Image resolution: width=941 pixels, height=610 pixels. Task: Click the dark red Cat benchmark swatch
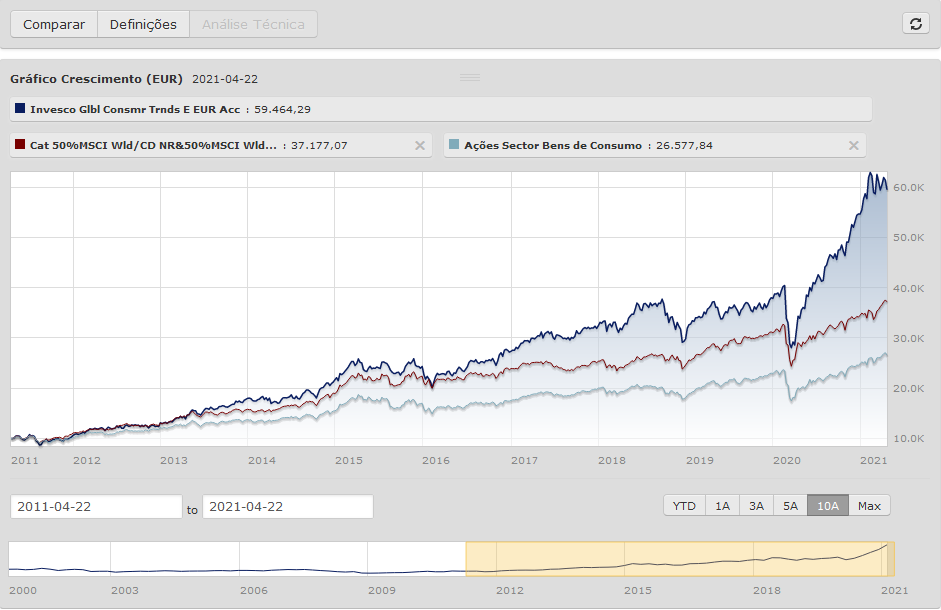tap(21, 145)
